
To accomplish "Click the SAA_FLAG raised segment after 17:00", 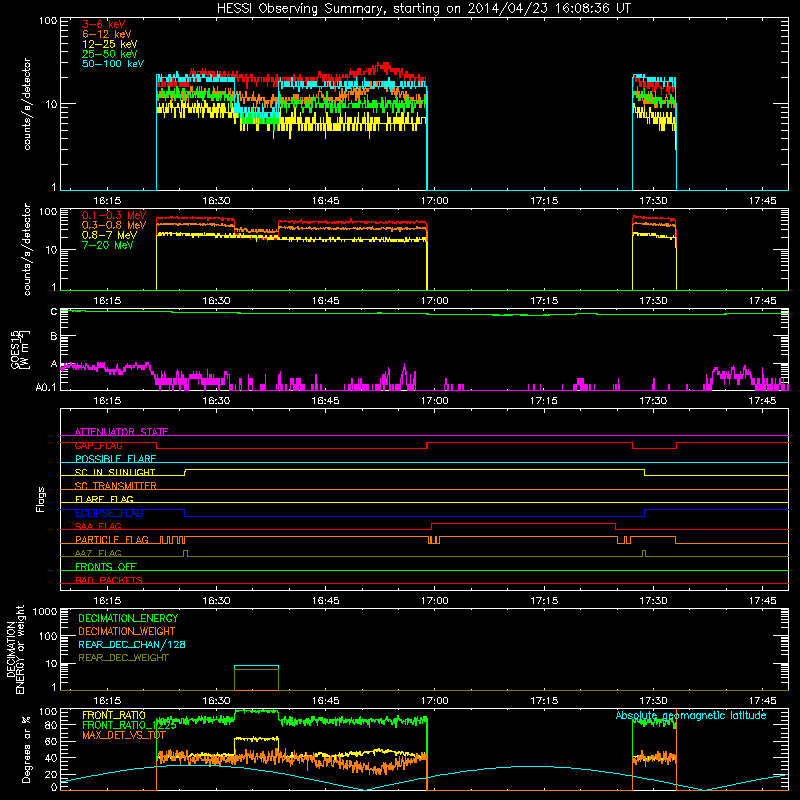I will [523, 524].
